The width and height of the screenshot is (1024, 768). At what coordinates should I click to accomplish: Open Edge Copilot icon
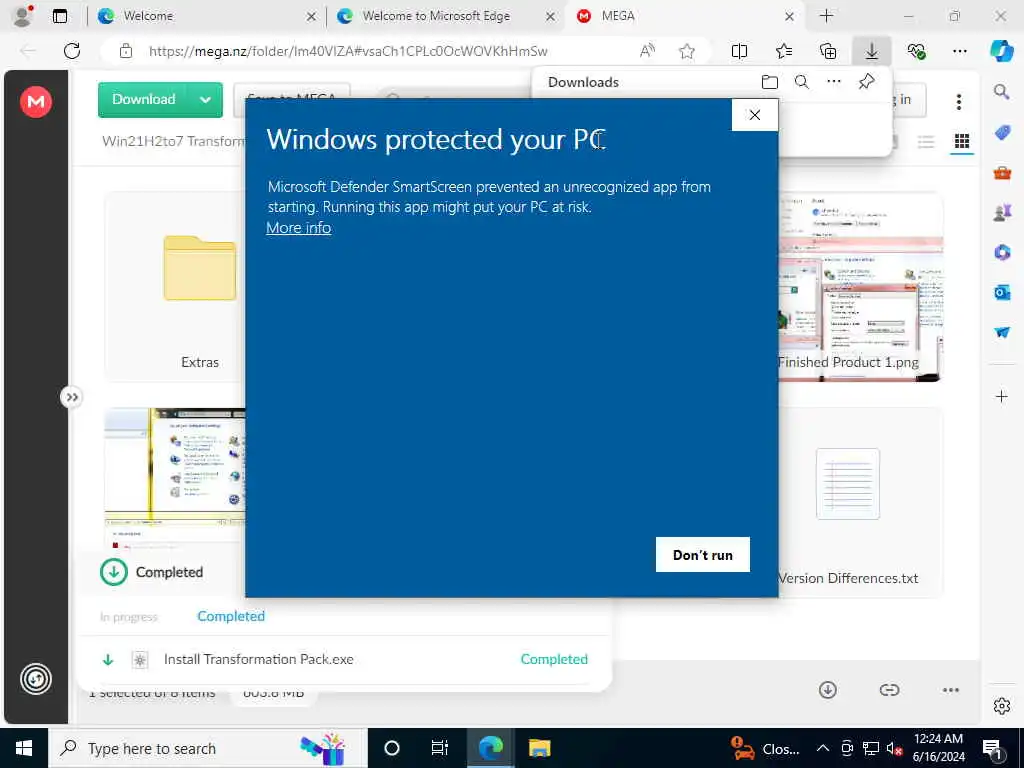[x=1001, y=51]
